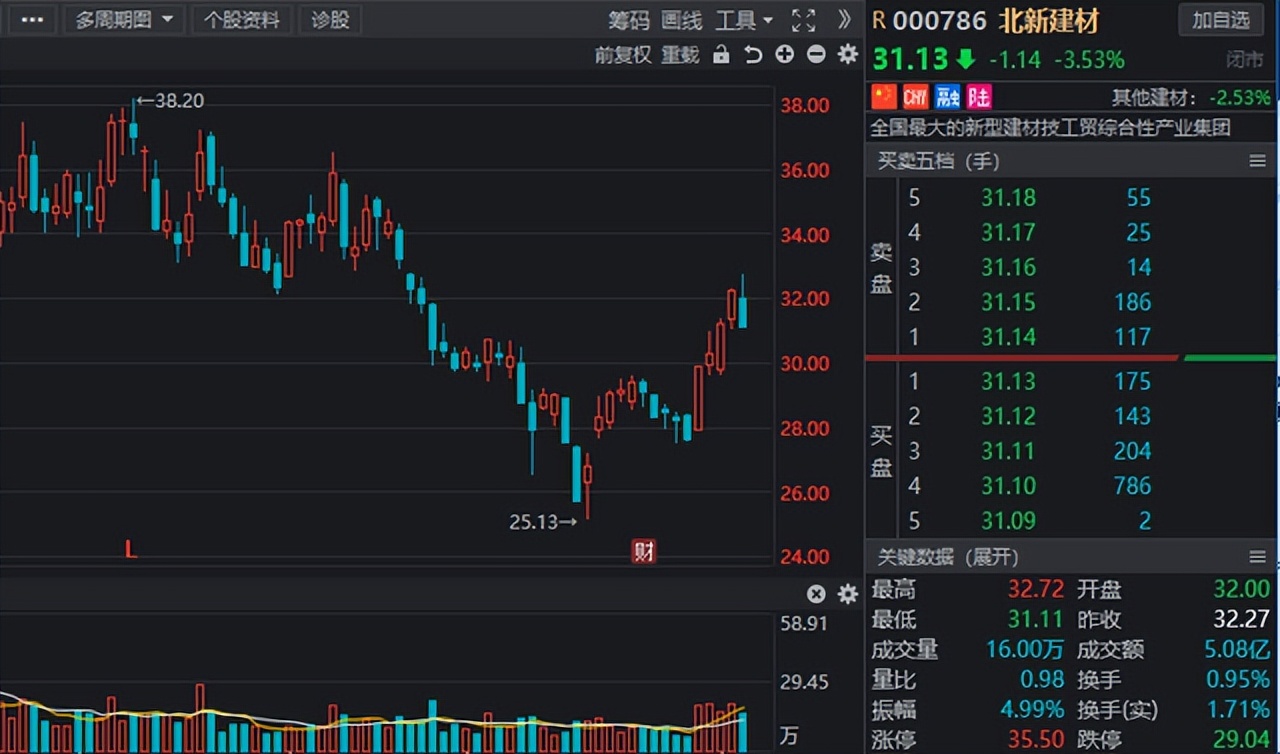Zoom out the candlestick chart
The width and height of the screenshot is (1280, 754).
815,55
